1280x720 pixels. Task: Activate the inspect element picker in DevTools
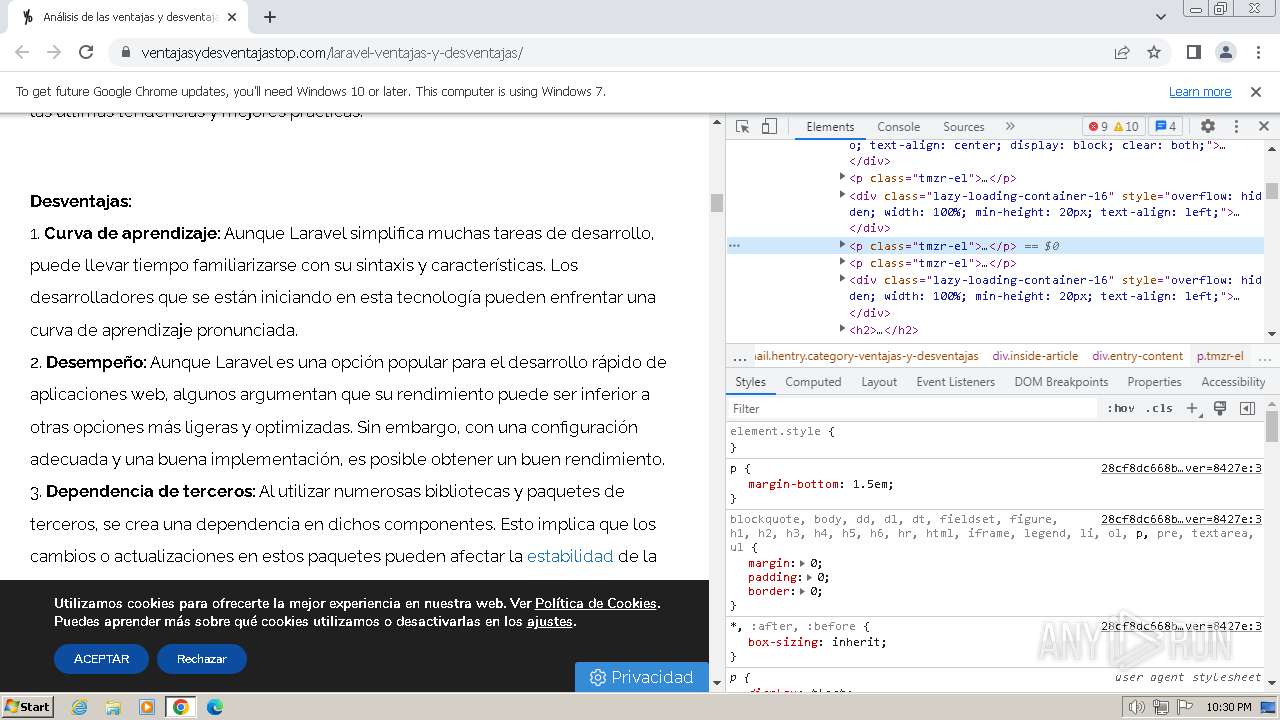[x=742, y=127]
